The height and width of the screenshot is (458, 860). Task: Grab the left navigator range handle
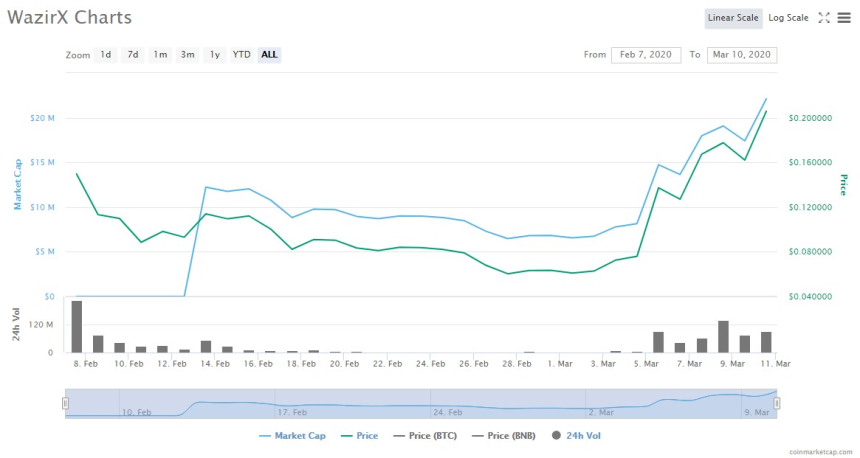[65, 403]
